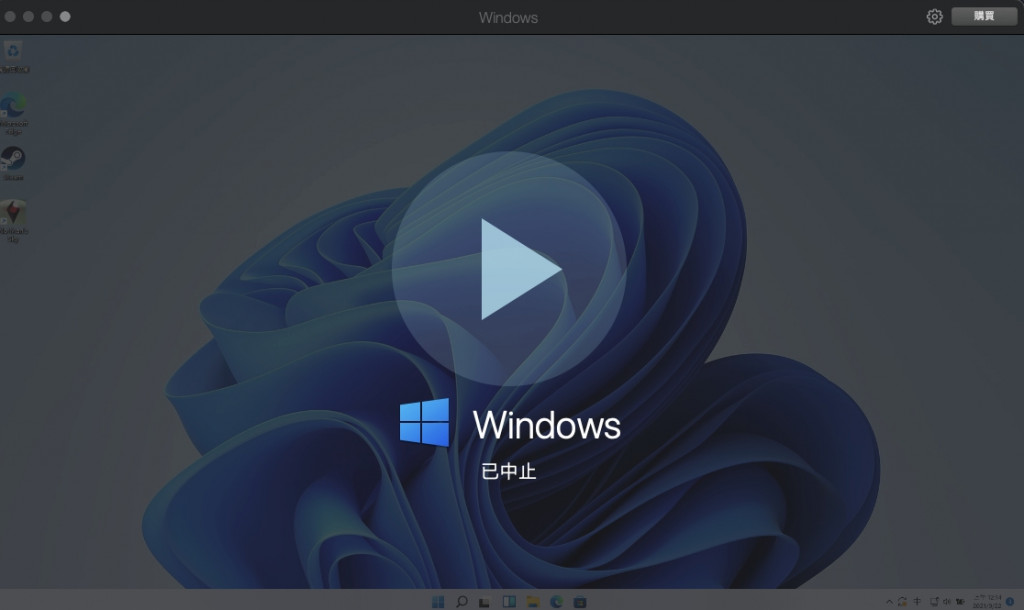Select the Microsoft Edge desktop shortcut
1024x610 pixels.
click(x=14, y=114)
